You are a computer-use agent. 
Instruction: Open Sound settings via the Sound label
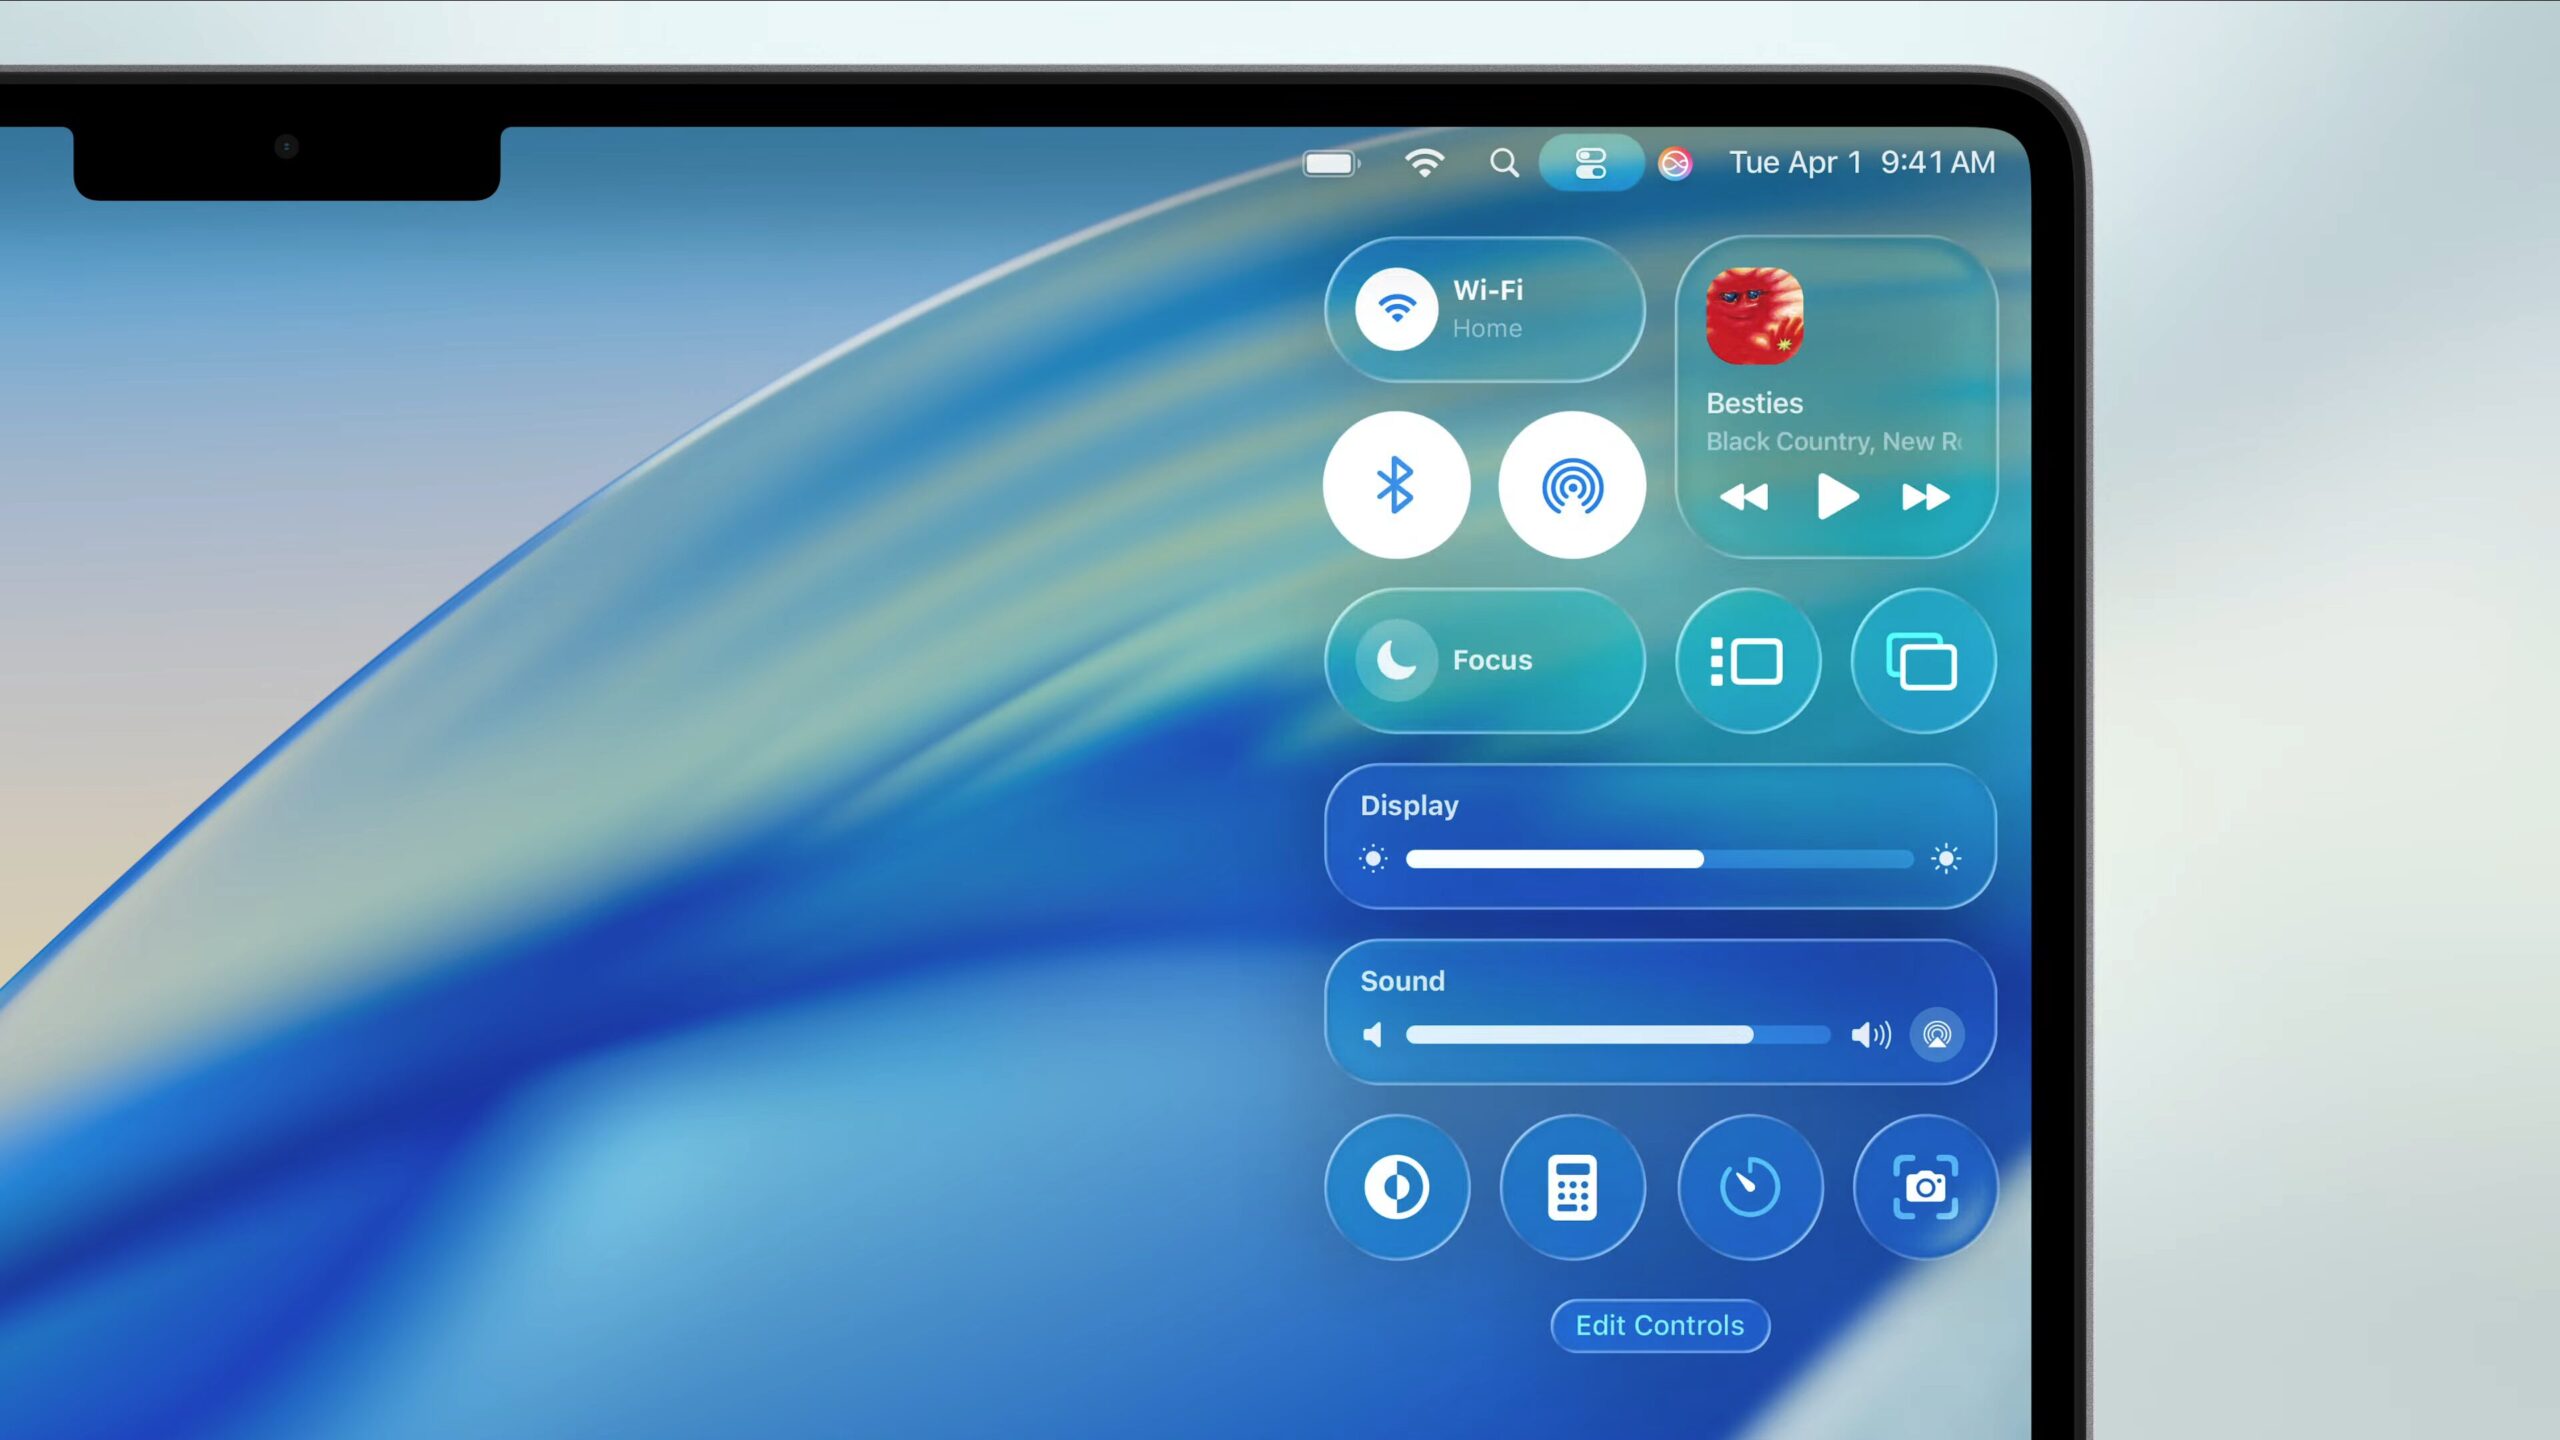pyautogui.click(x=1402, y=981)
